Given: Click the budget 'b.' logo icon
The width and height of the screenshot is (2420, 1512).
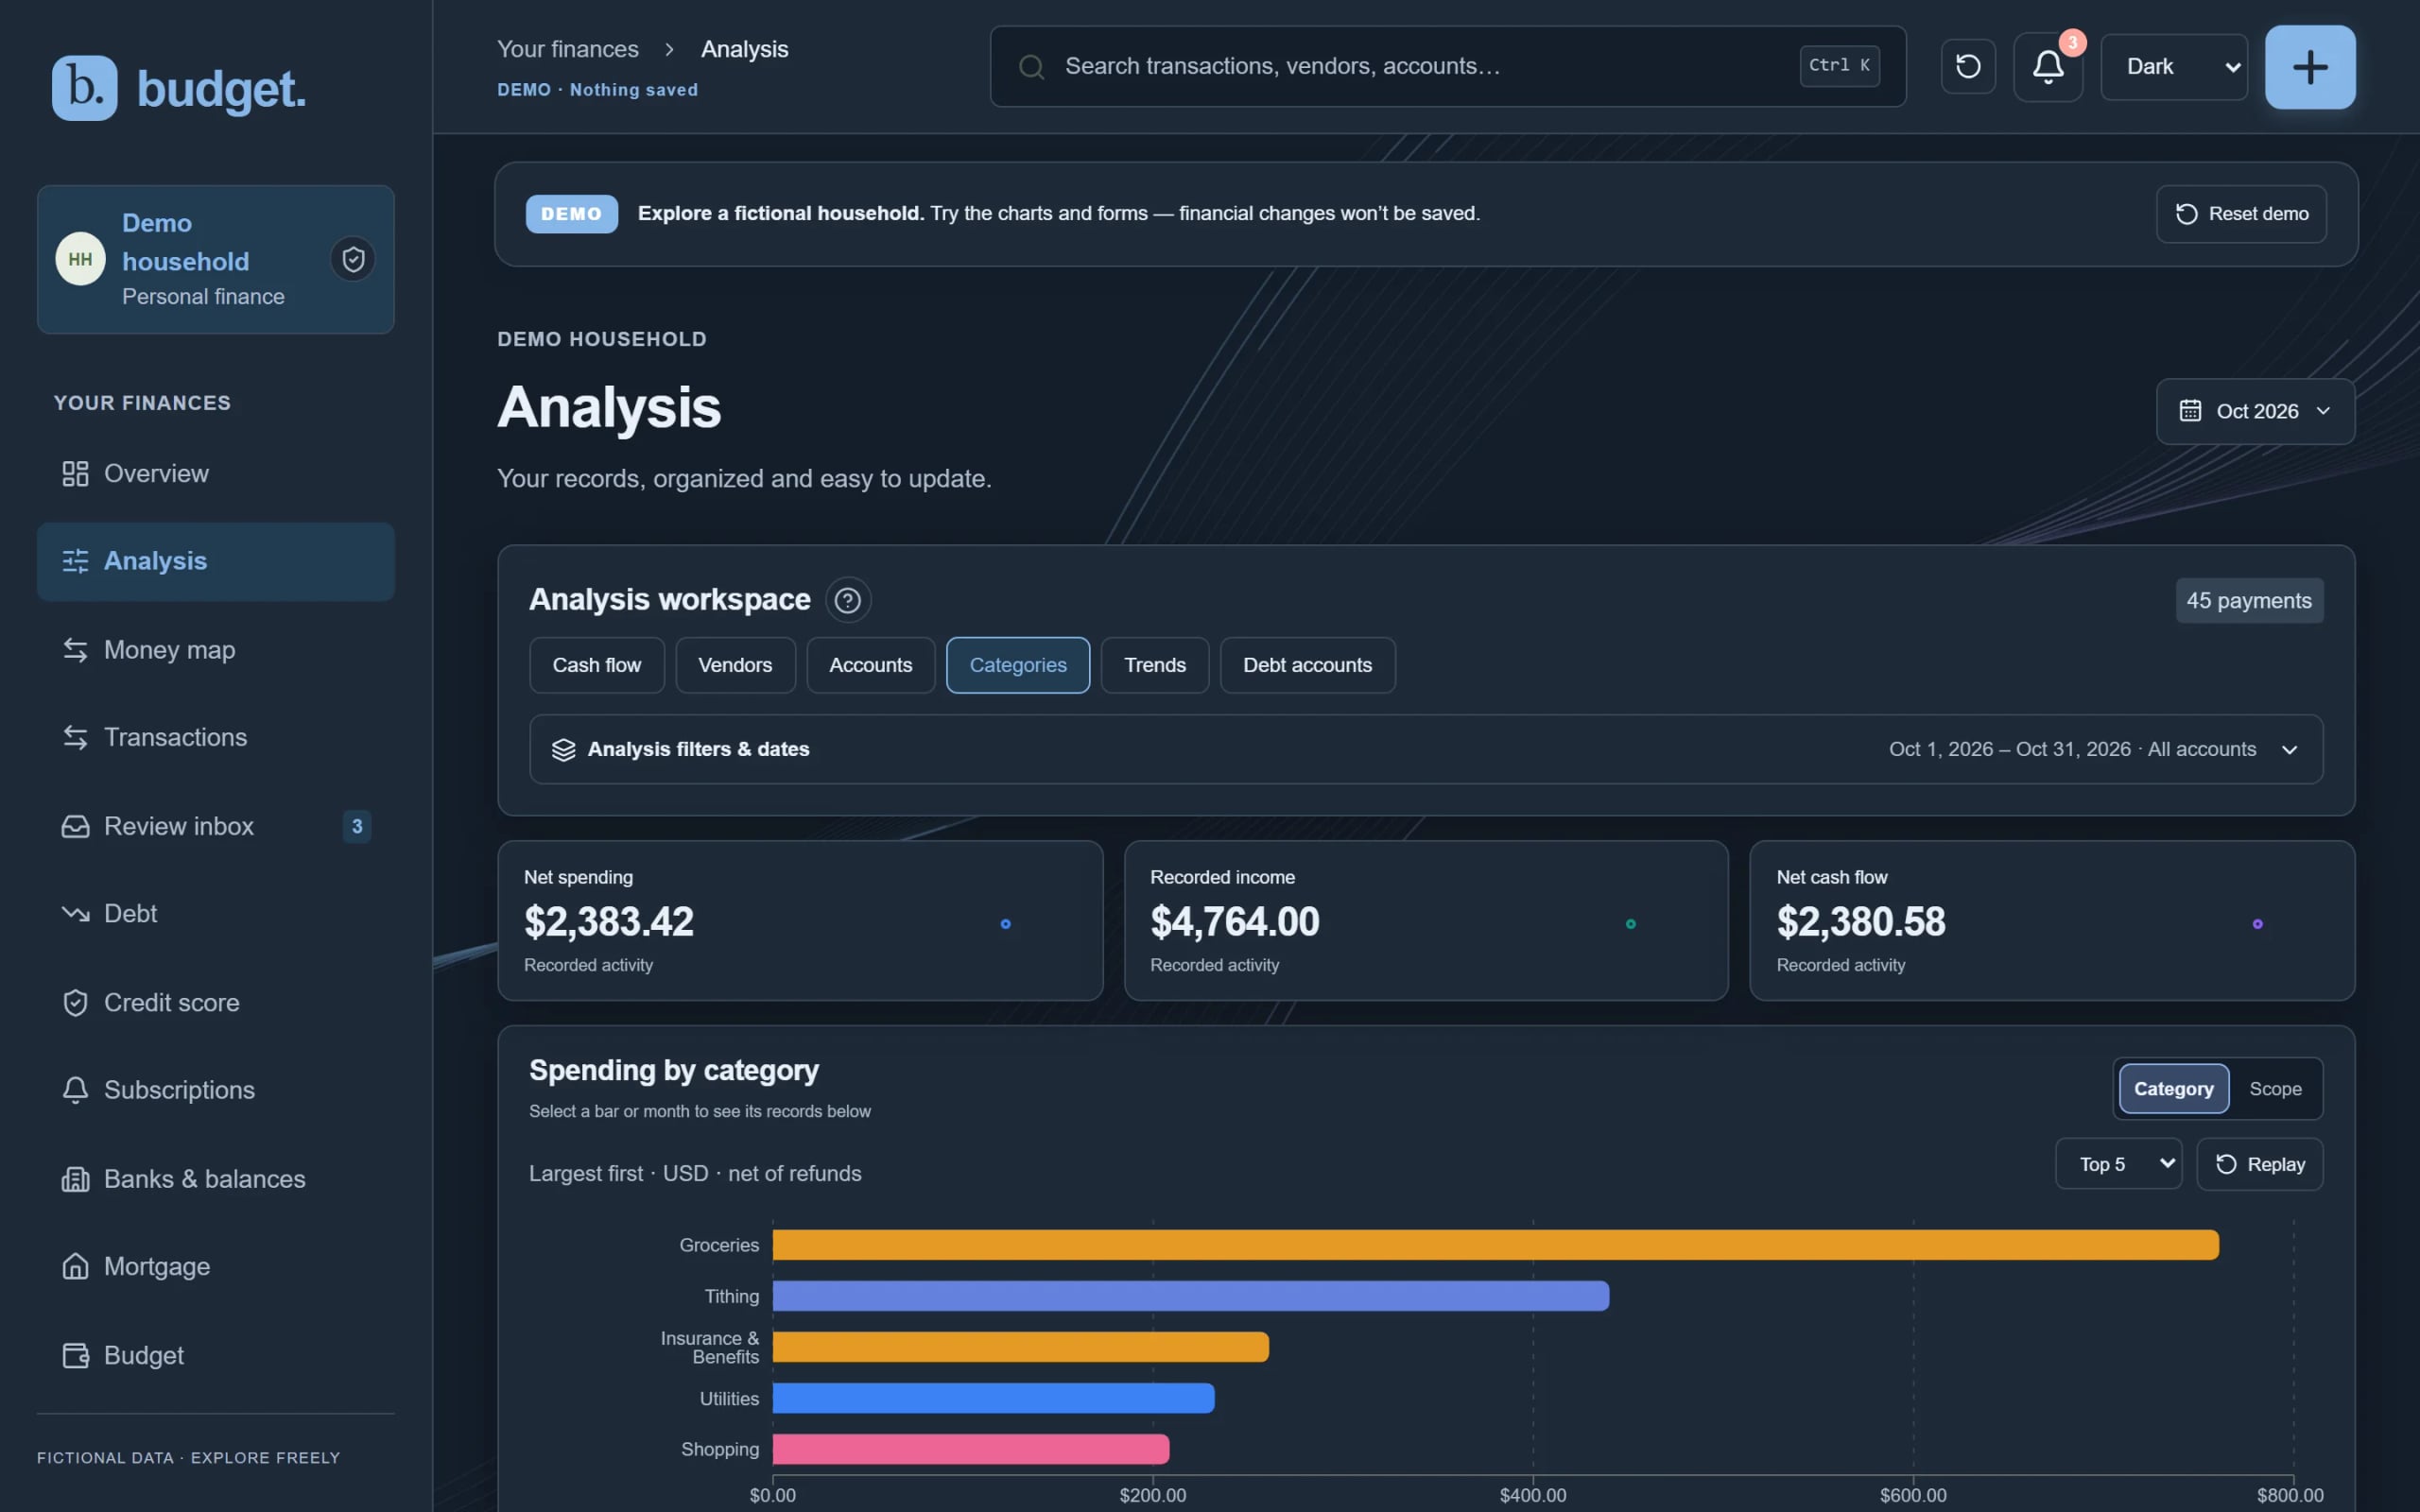Looking at the screenshot, I should click(84, 88).
